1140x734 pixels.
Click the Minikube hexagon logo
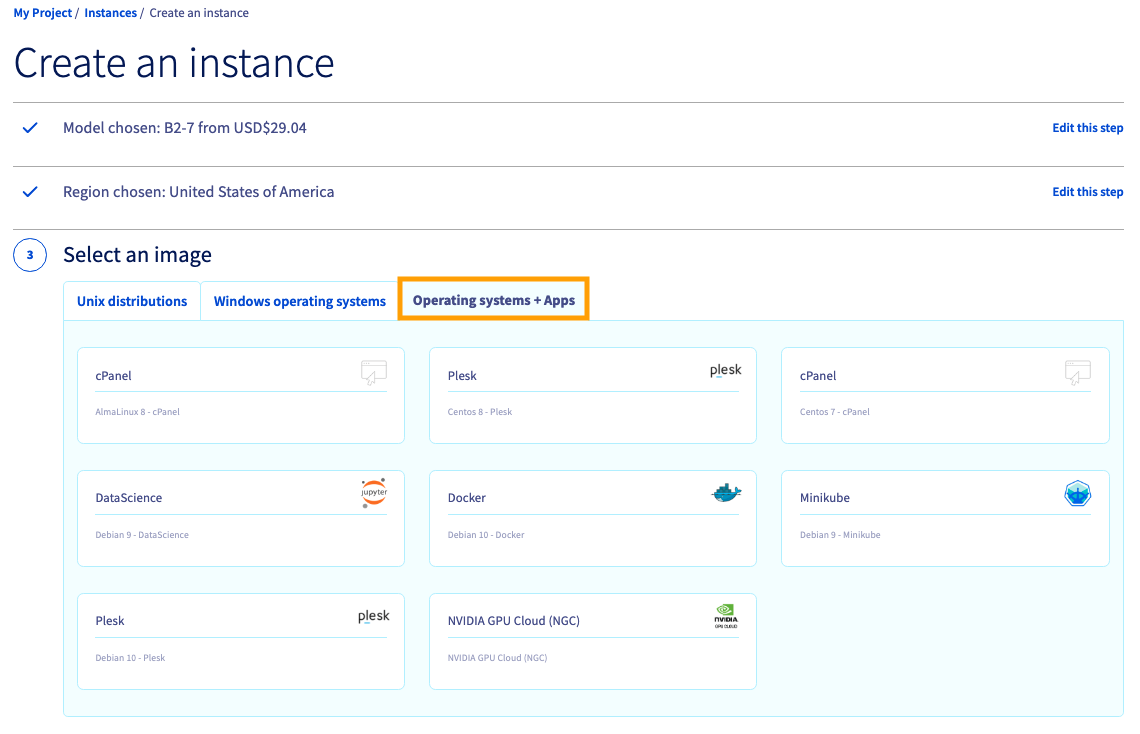[x=1077, y=493]
